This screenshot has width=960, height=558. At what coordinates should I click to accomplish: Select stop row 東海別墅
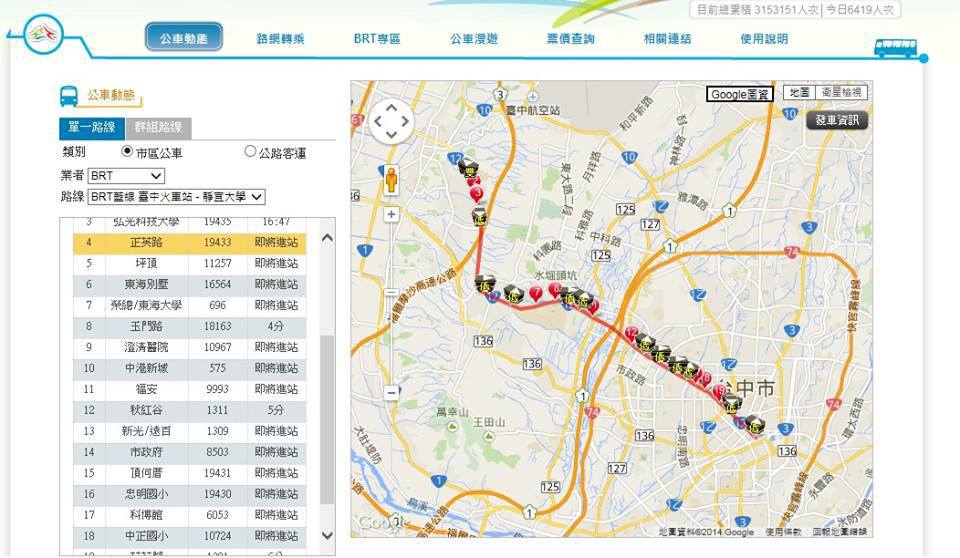click(189, 284)
